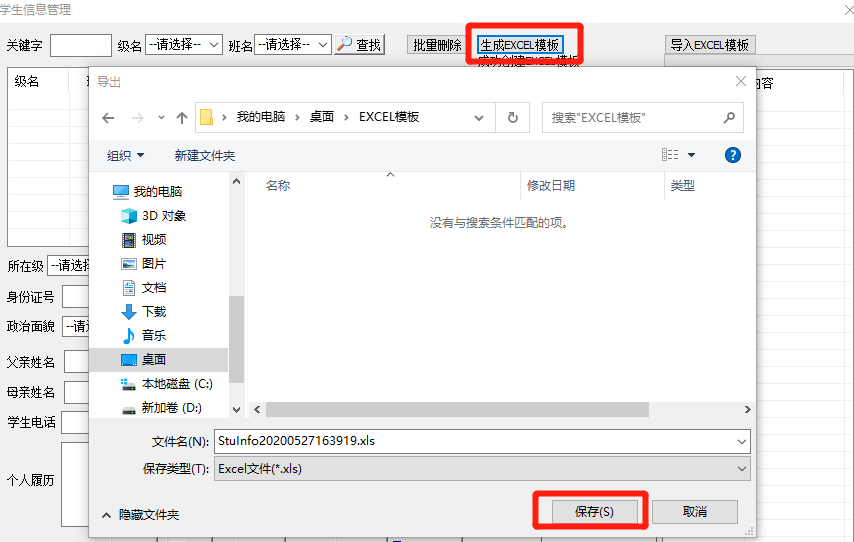Click 新建文件夹 button
Image resolution: width=854 pixels, height=542 pixels.
(205, 156)
